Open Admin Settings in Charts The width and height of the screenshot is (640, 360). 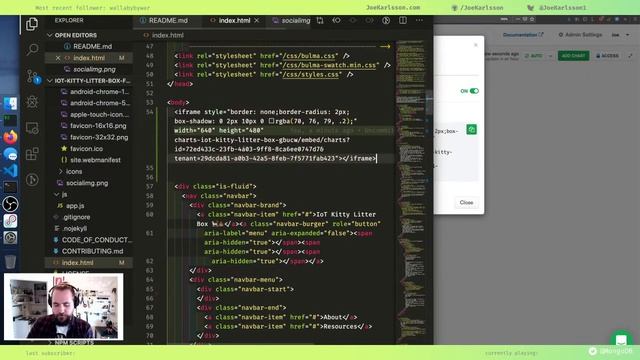click(x=580, y=35)
